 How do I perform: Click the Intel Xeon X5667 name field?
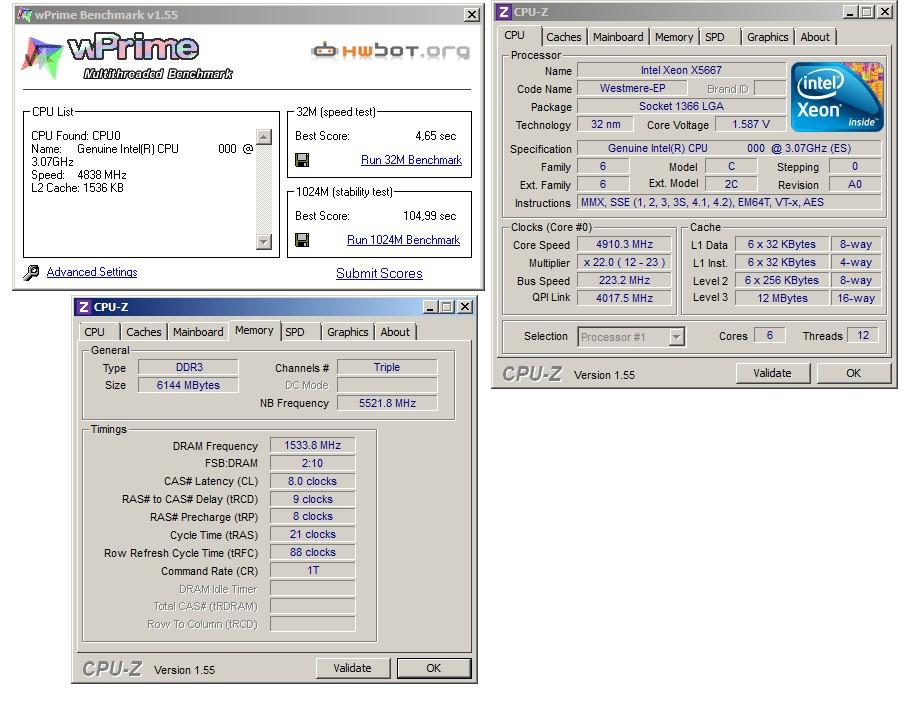point(681,70)
